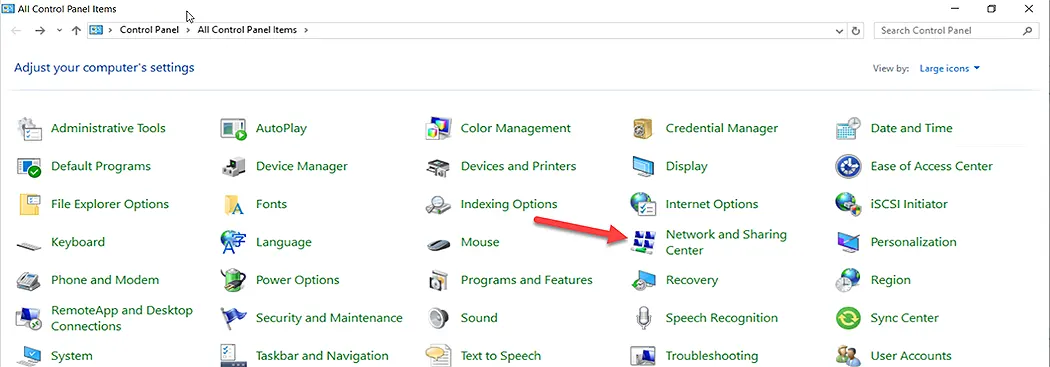Open the Text to Speech link
Viewport: 1050px width, 367px height.
[501, 356]
